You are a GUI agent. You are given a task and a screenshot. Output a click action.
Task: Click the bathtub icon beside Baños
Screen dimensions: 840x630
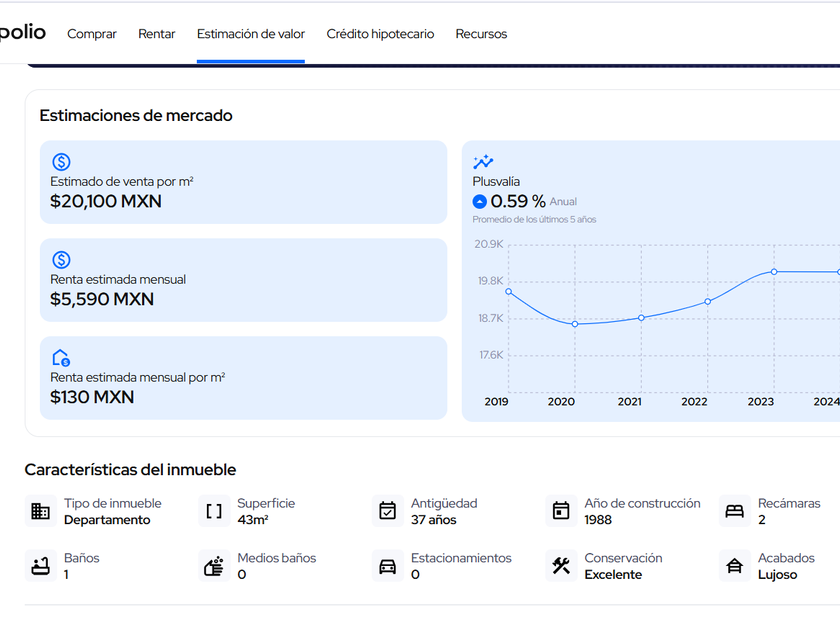pyautogui.click(x=40, y=566)
